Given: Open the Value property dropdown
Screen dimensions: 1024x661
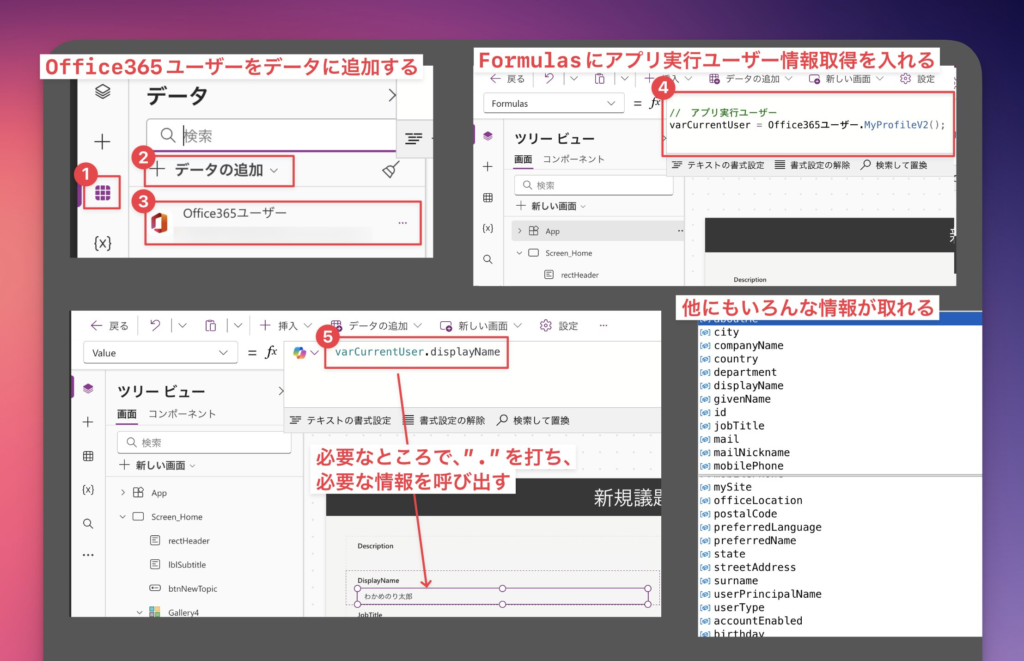Looking at the screenshot, I should tap(161, 353).
